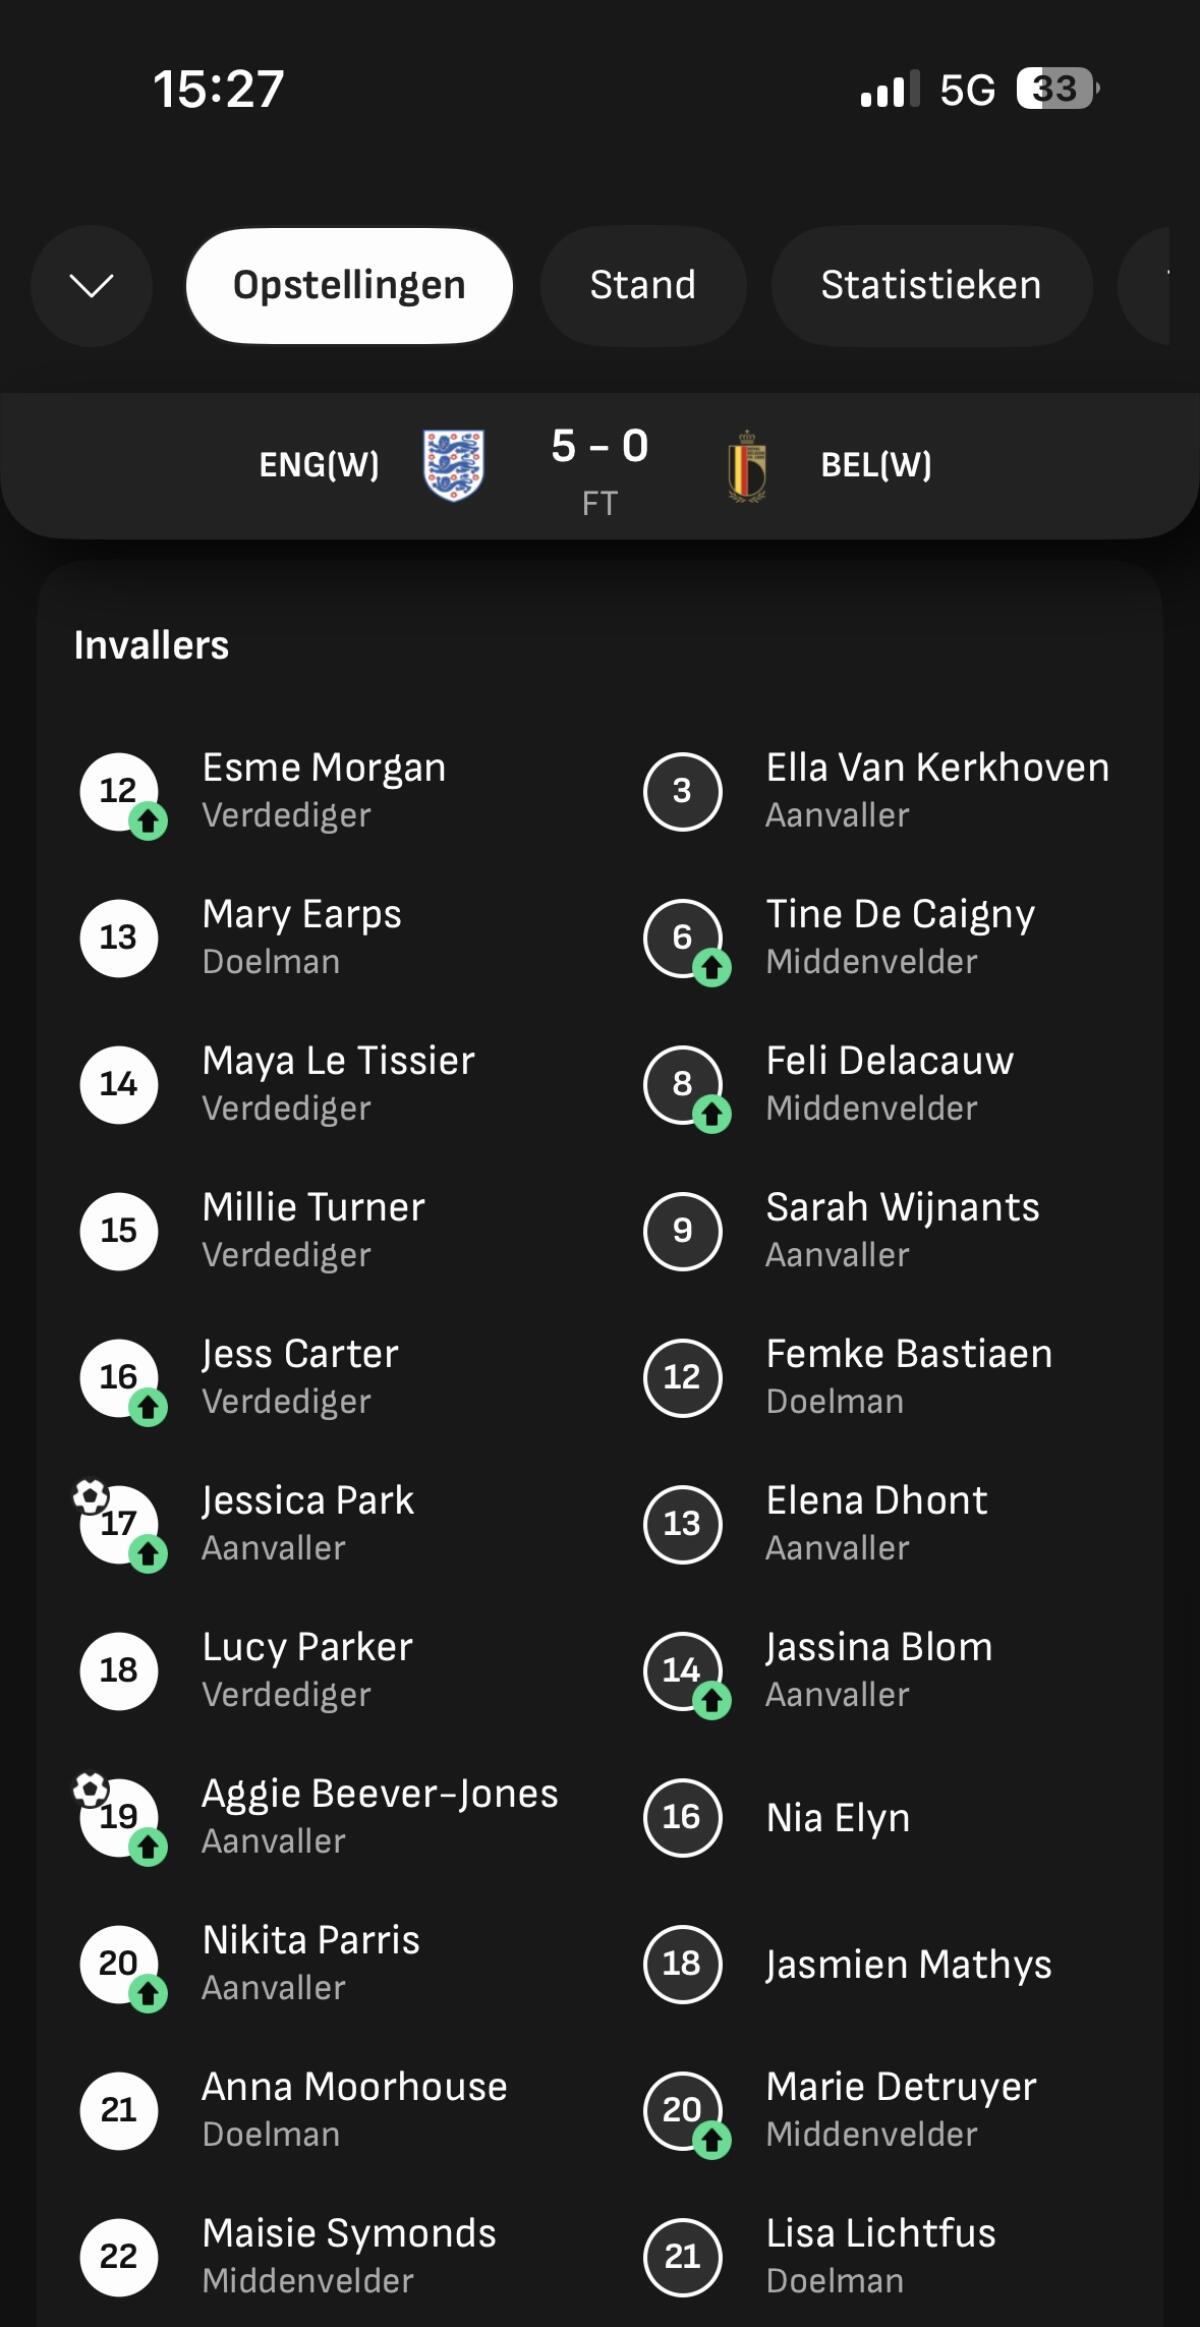Tap the Belgium team crest

click(x=747, y=466)
